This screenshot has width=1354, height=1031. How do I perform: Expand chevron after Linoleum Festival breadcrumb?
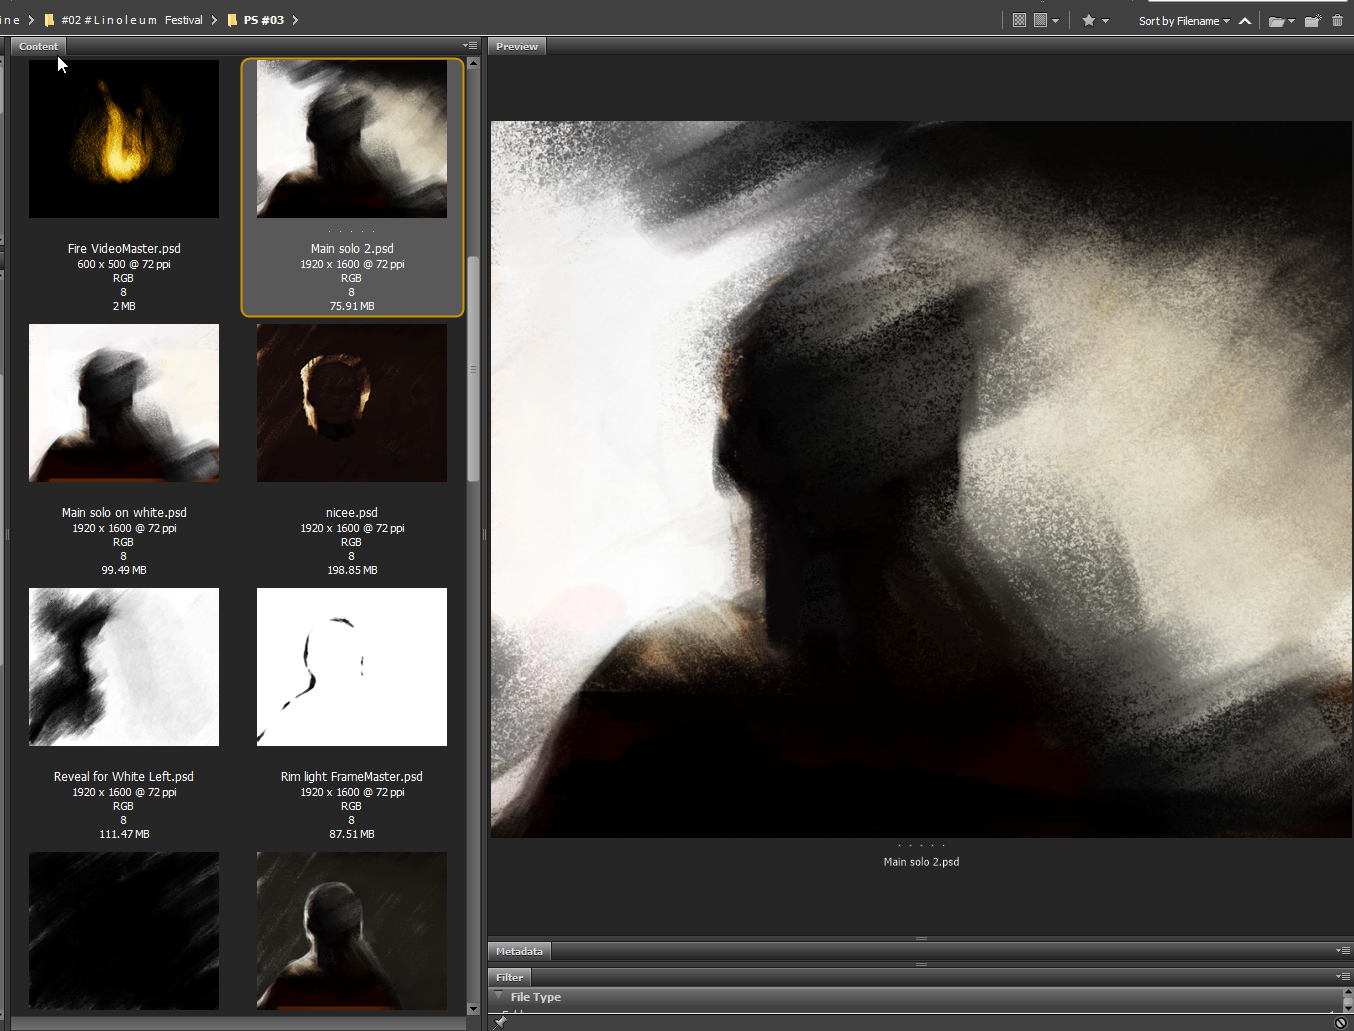[214, 20]
